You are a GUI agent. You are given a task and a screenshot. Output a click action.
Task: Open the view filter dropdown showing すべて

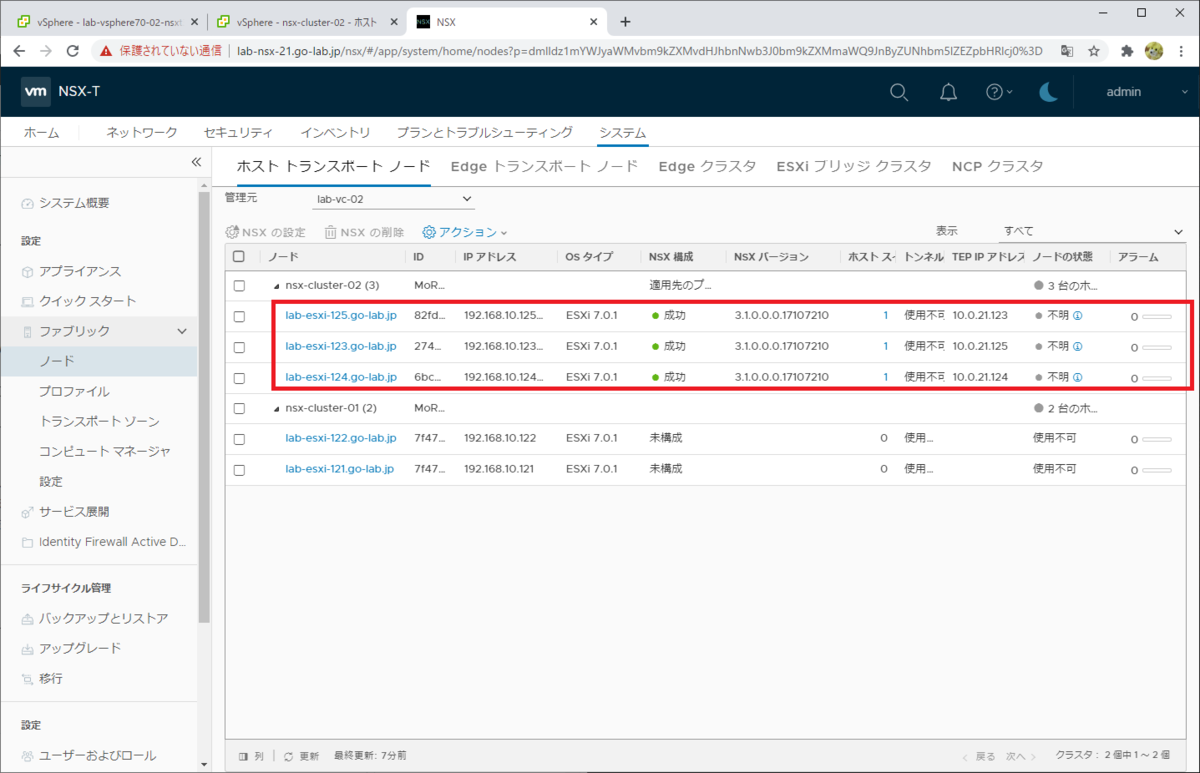[1092, 231]
